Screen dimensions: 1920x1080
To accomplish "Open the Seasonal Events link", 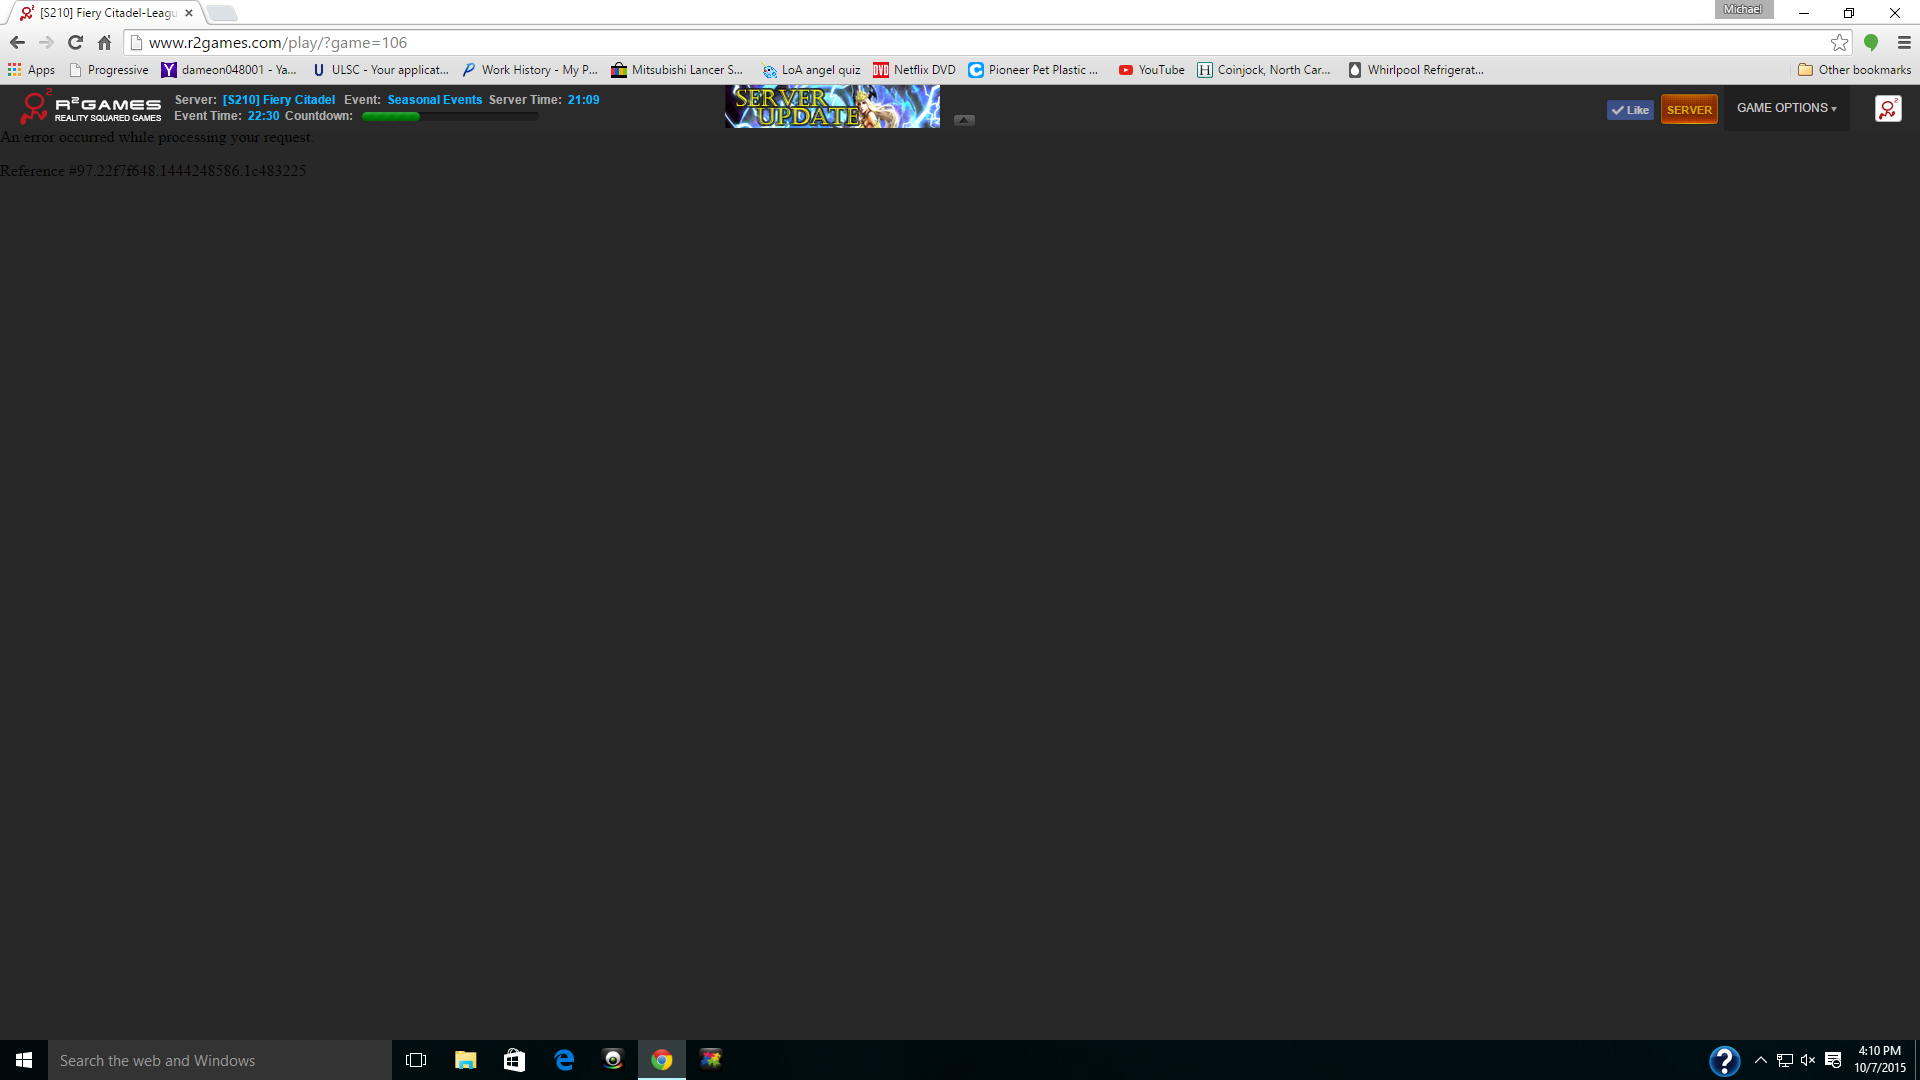I will (x=434, y=100).
